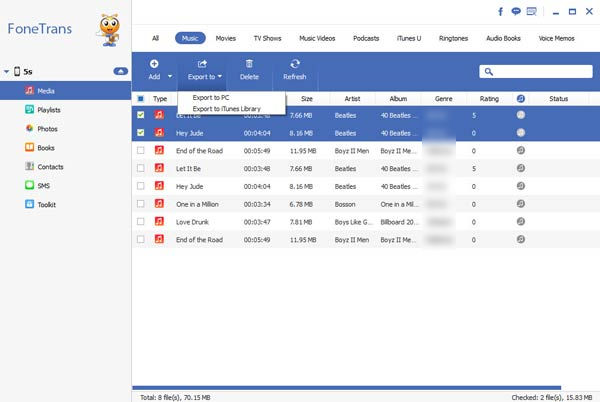Screen dimensions: 600x402
Task: Select the Bosson artist cell
Action: pos(345,204)
